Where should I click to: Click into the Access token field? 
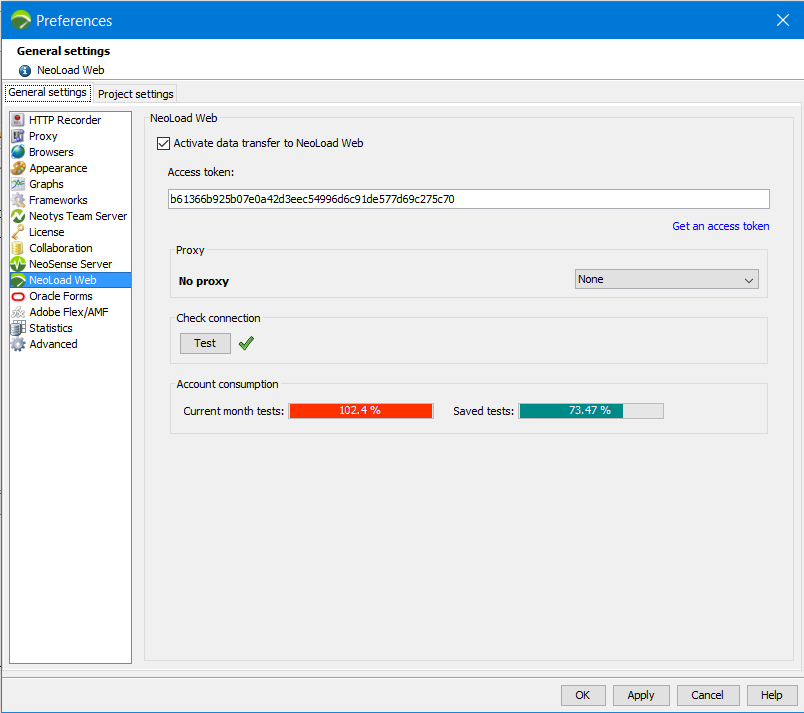[x=468, y=199]
